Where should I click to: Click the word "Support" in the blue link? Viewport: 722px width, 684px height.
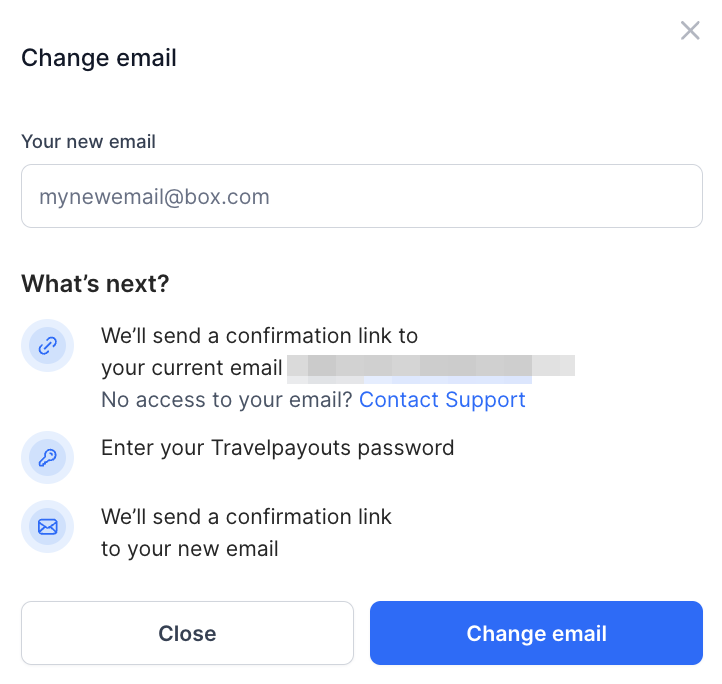[485, 399]
